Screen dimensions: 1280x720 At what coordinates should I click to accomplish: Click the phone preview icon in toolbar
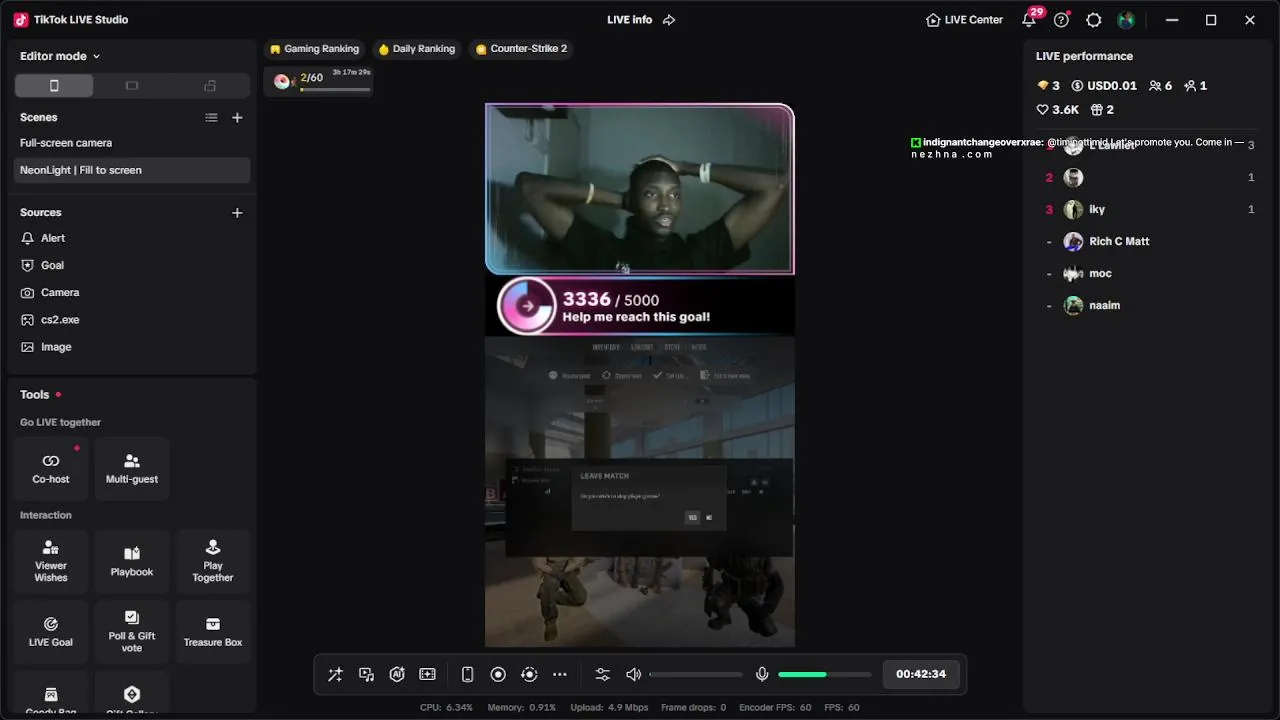467,674
